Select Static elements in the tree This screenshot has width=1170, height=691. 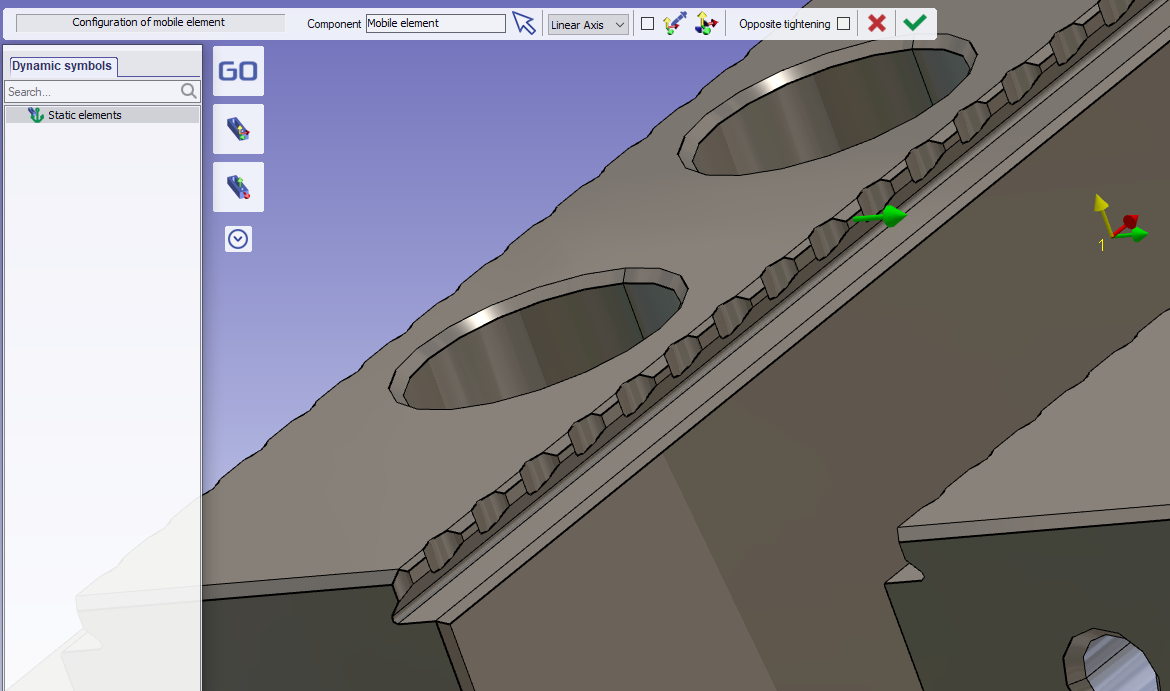click(x=85, y=115)
